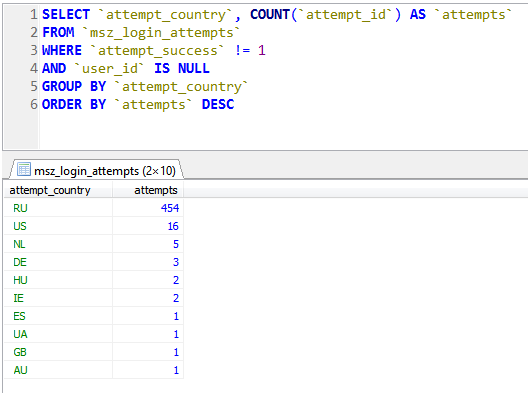
Task: Click user_id identifier on line 4
Action: pyautogui.click(x=109, y=69)
